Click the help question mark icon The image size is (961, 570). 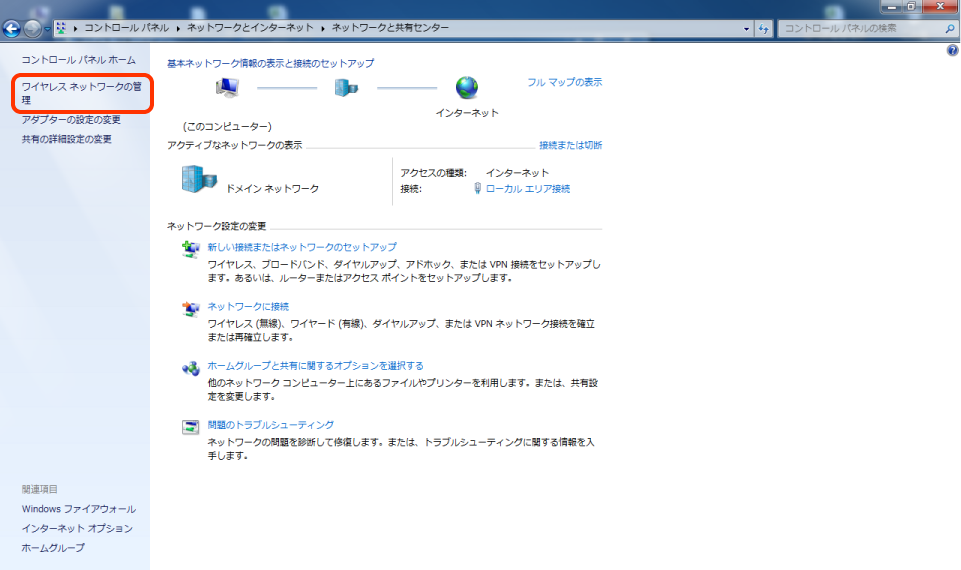[x=952, y=50]
